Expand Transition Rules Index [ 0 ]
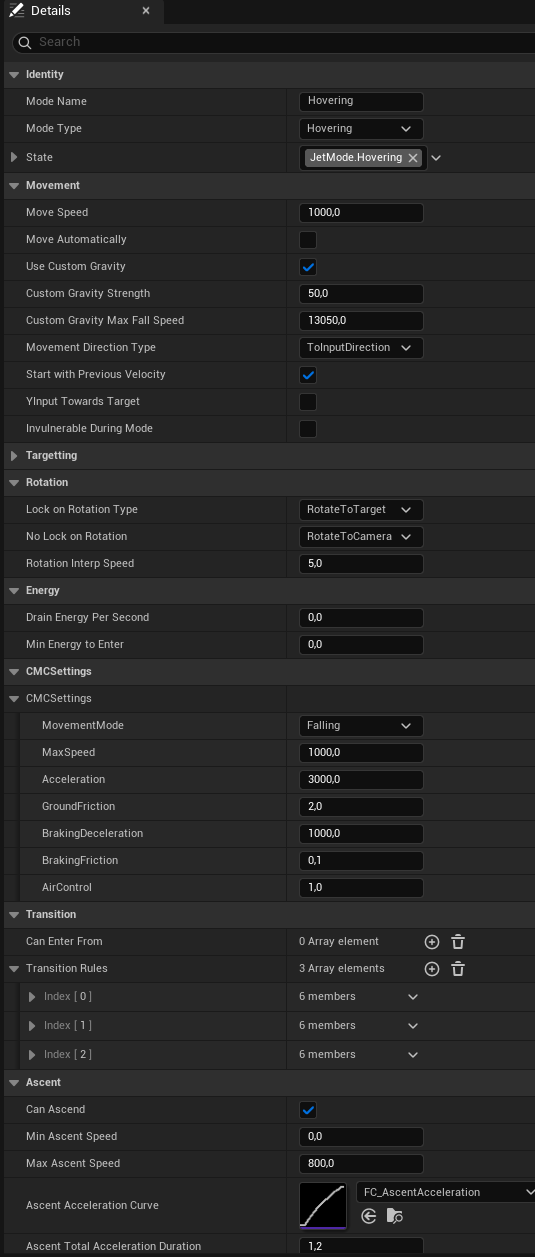The height and width of the screenshot is (1257, 535). coord(32,997)
